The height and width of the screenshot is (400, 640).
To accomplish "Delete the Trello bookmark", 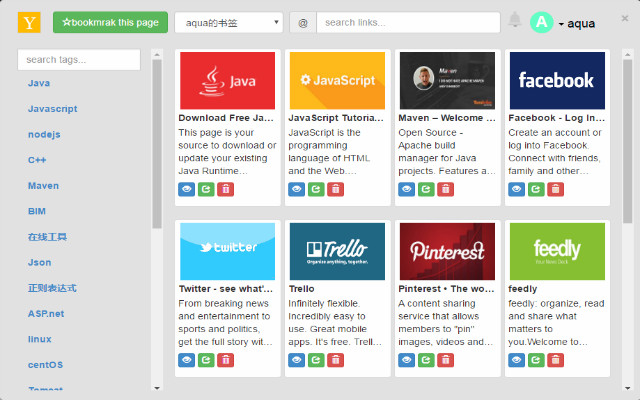I will 336,360.
